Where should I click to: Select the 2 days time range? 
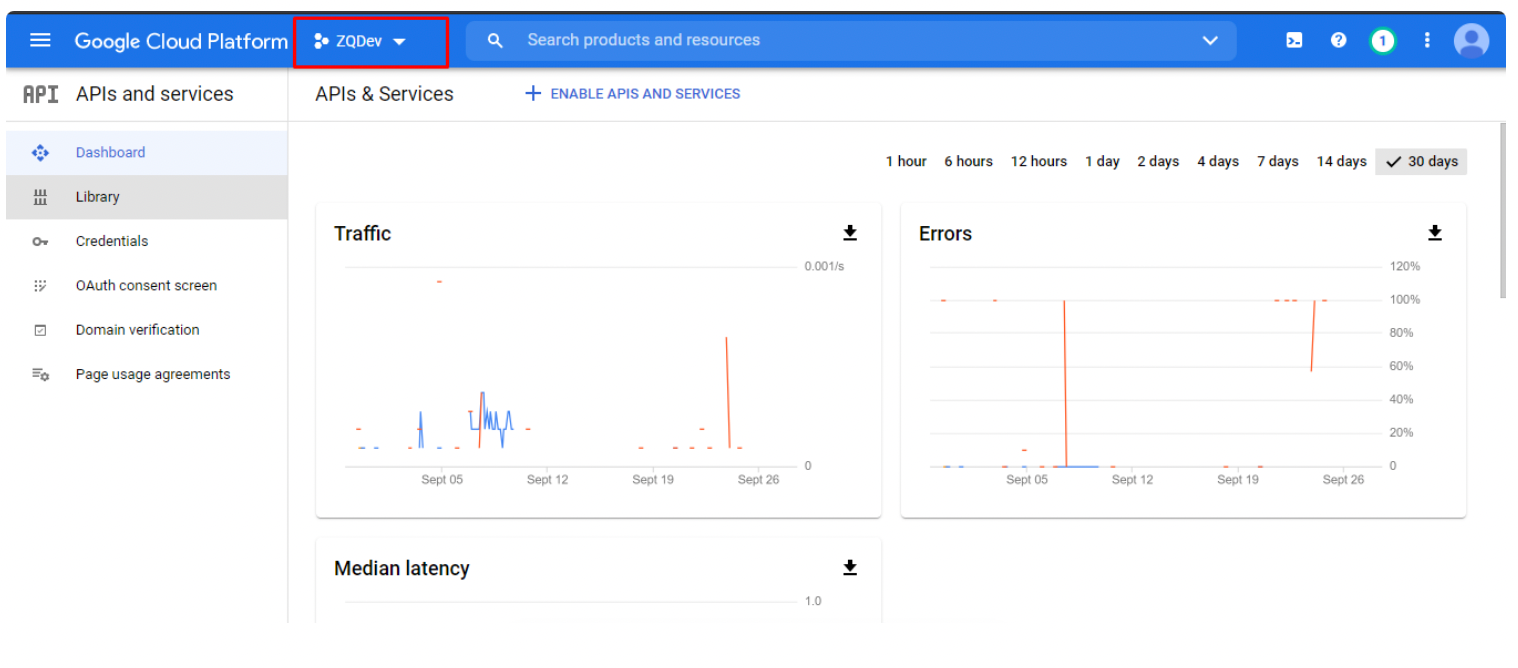(1158, 162)
